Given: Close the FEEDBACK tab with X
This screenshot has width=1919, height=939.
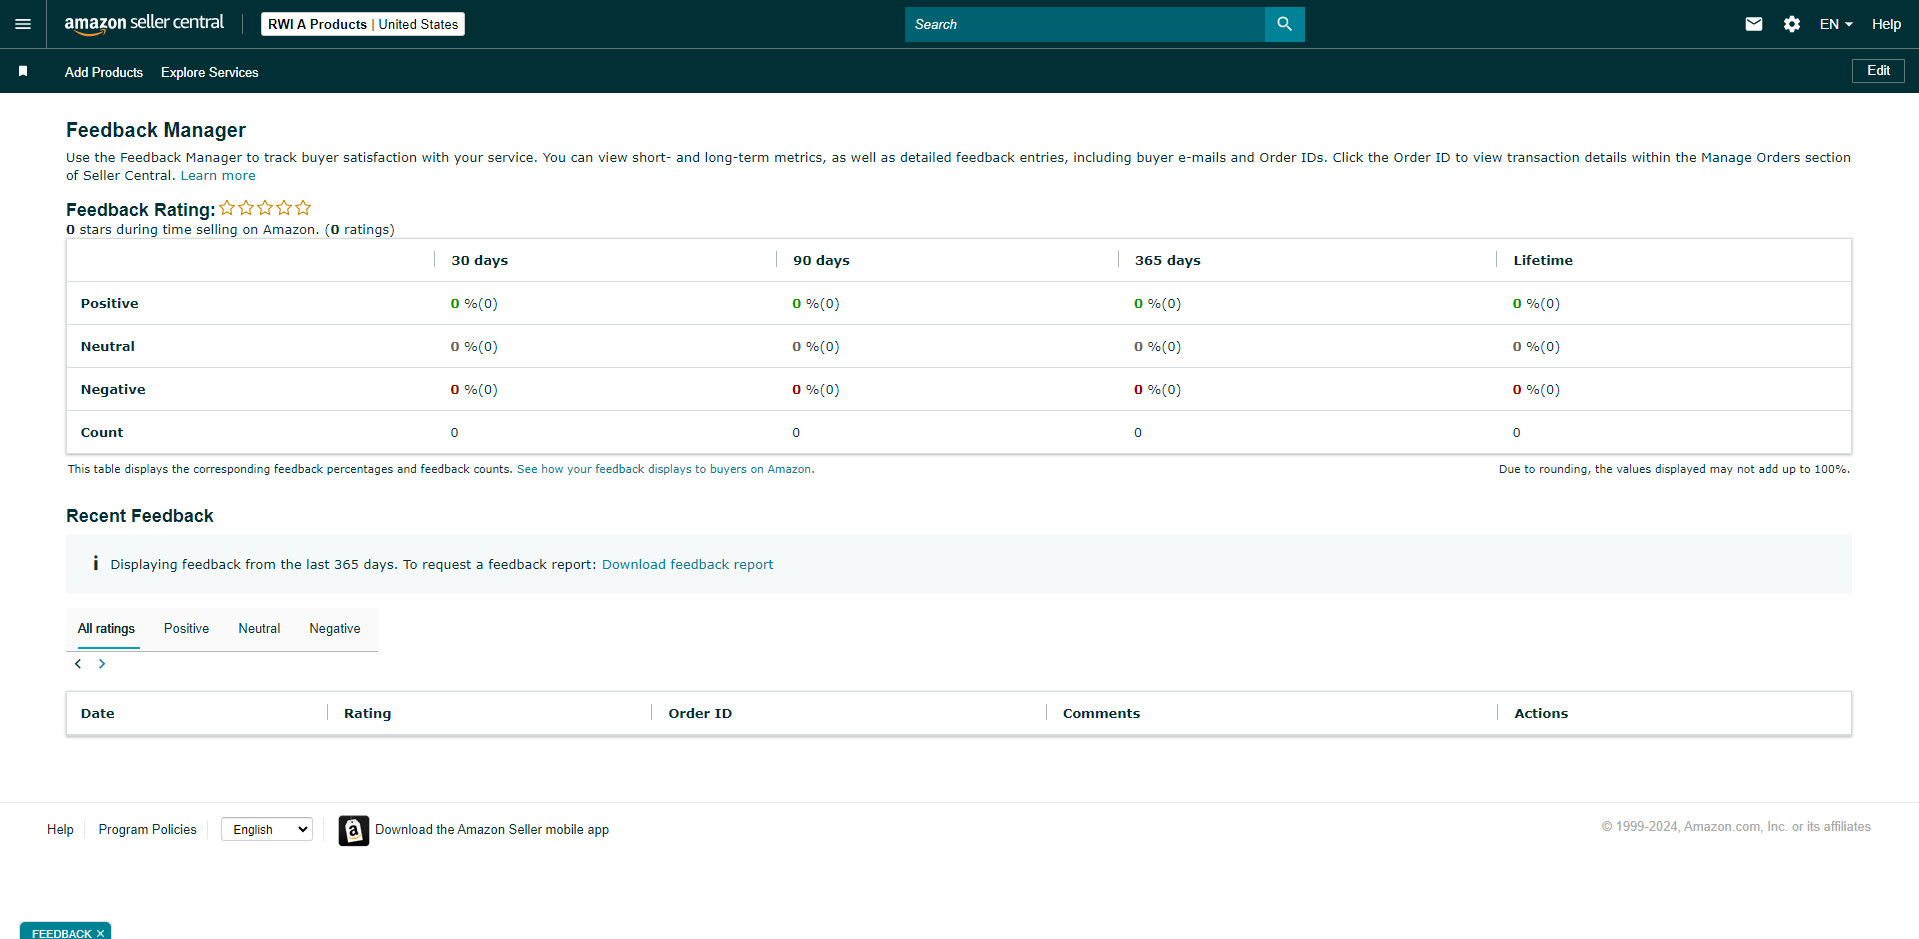Looking at the screenshot, I should (100, 933).
